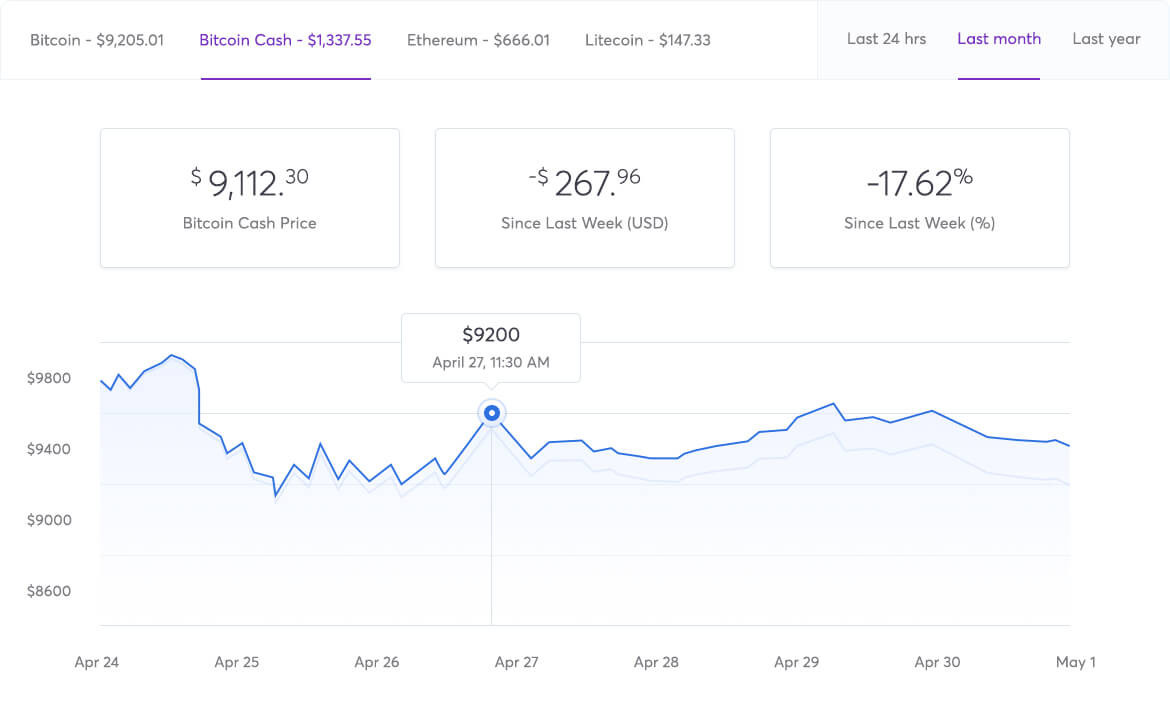Click the $9200 chart tooltip
Image resolution: width=1170 pixels, height=701 pixels.
pos(490,347)
